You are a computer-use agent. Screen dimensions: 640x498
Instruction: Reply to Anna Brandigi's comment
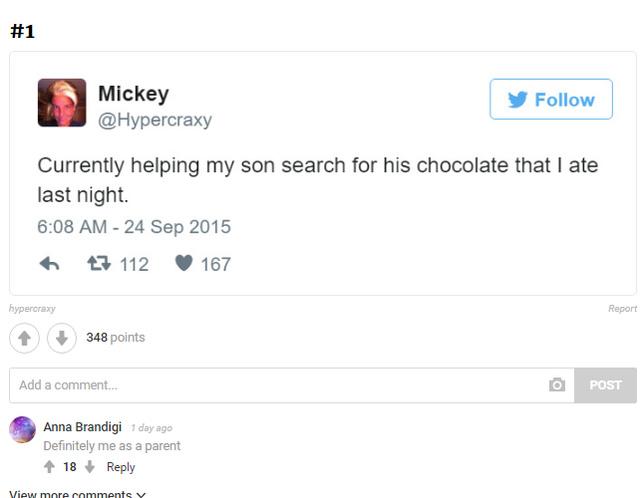tap(121, 467)
